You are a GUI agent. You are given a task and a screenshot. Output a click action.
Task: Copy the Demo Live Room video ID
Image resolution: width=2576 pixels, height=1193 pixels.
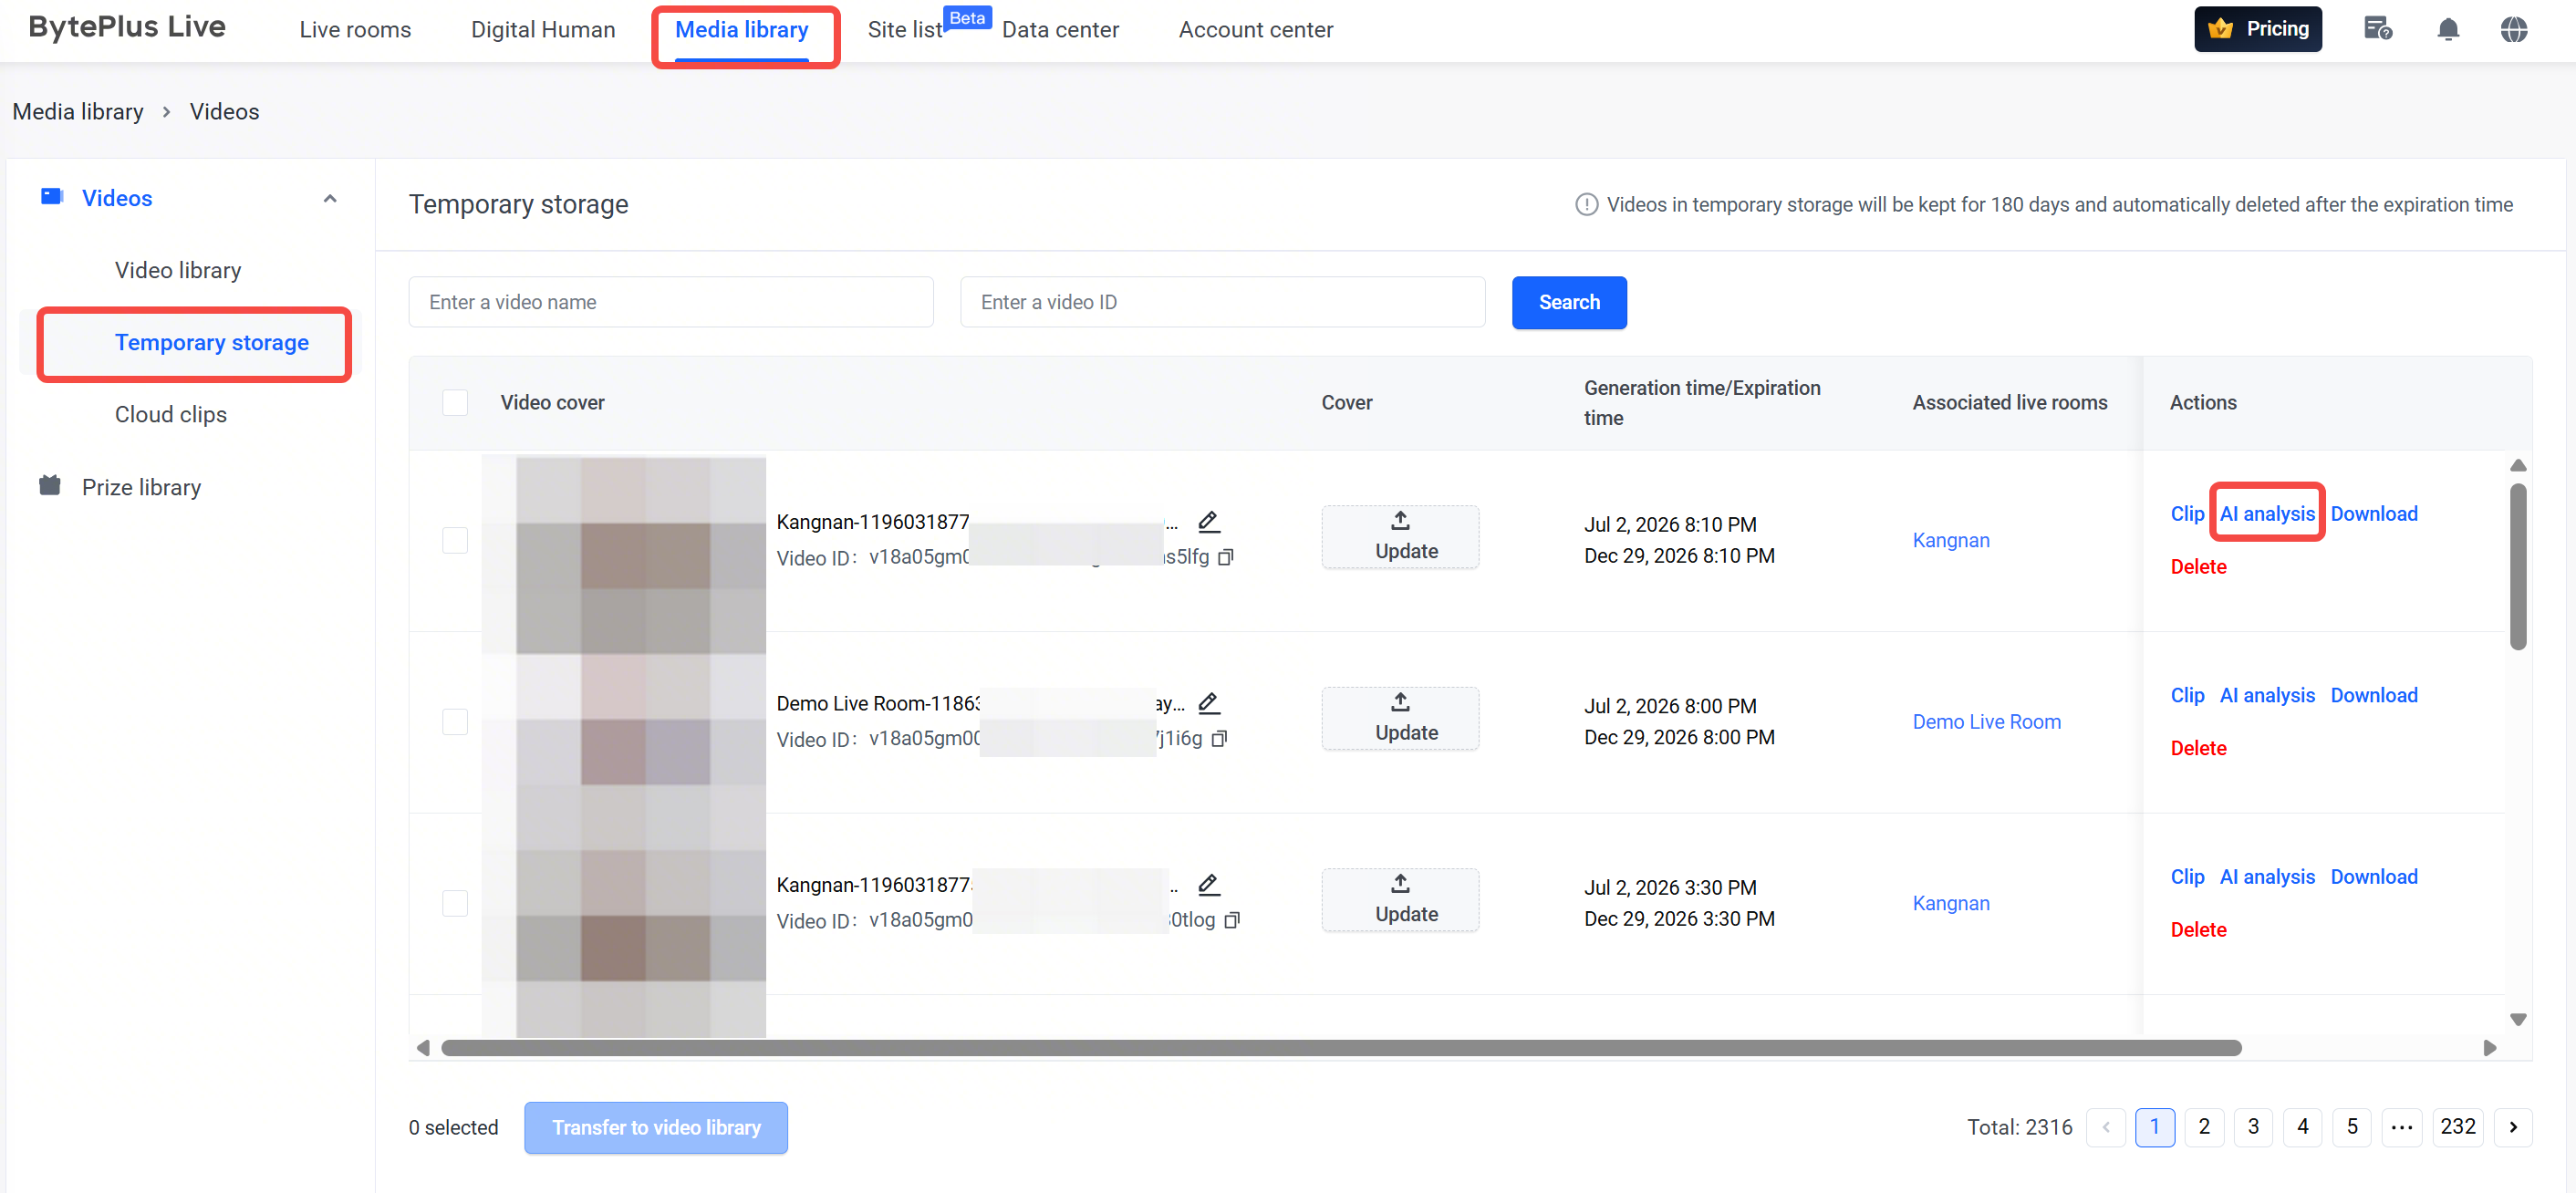(1219, 739)
